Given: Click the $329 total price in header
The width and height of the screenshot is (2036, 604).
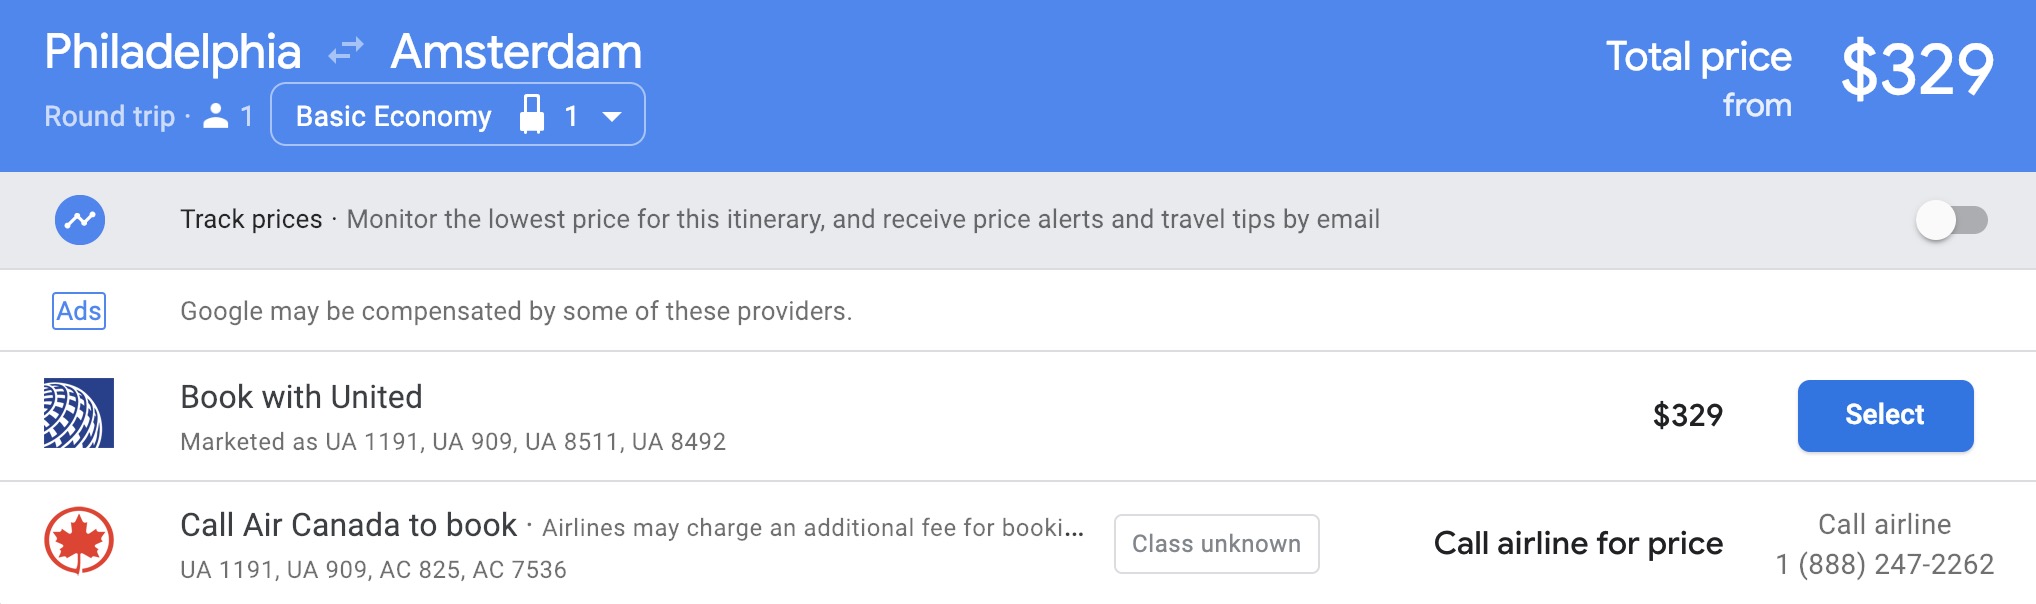Looking at the screenshot, I should (1917, 70).
